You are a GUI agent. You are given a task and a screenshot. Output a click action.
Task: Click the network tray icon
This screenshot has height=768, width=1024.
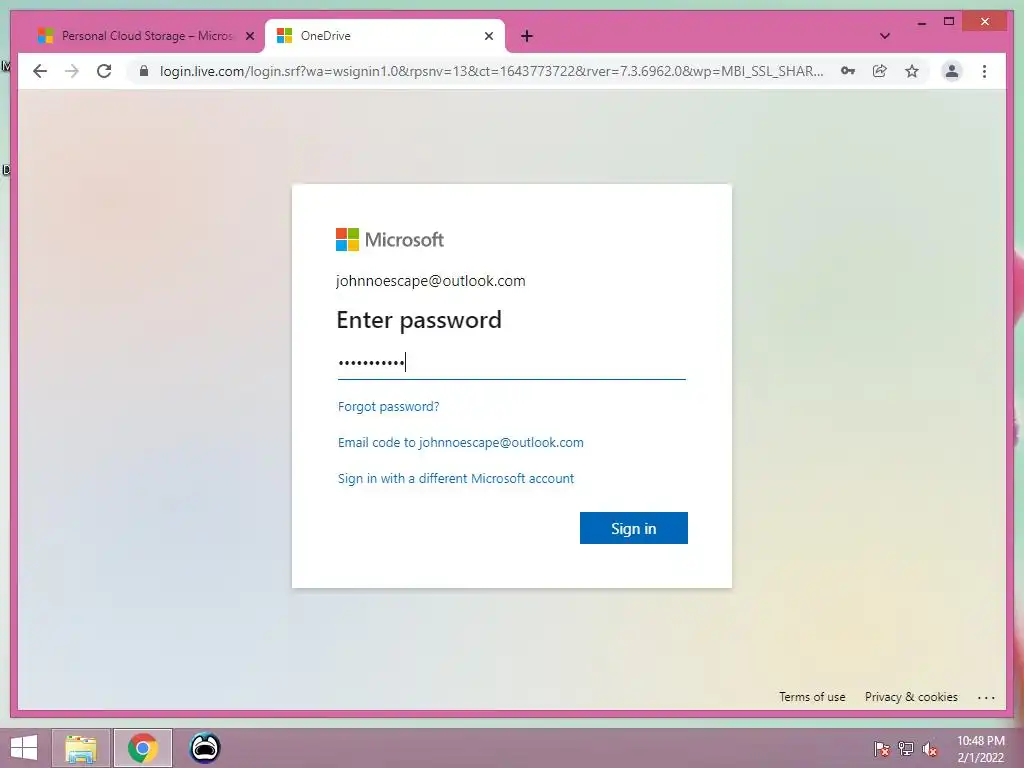pyautogui.click(x=906, y=749)
